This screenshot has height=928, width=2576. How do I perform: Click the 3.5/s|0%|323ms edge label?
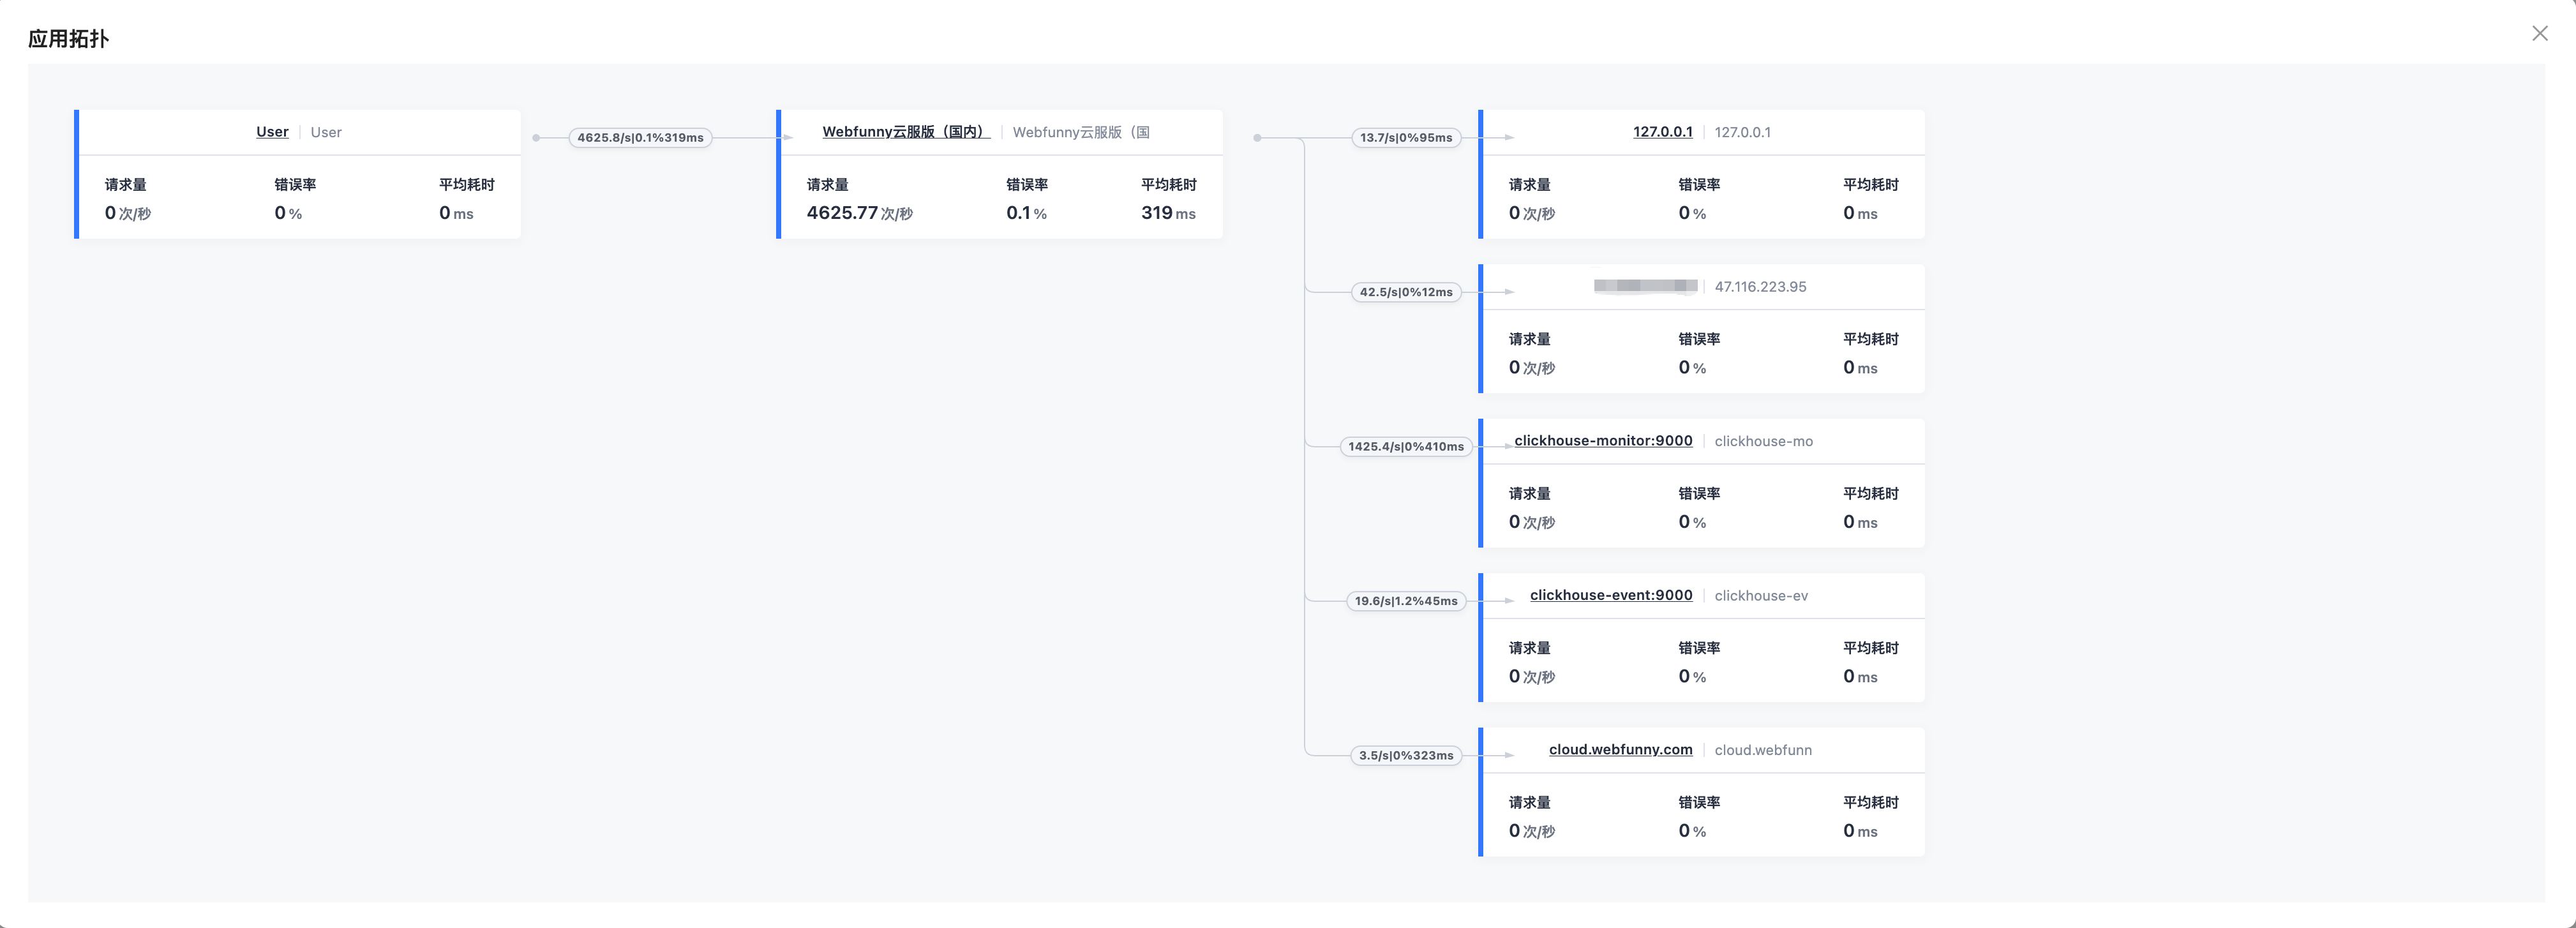1406,756
